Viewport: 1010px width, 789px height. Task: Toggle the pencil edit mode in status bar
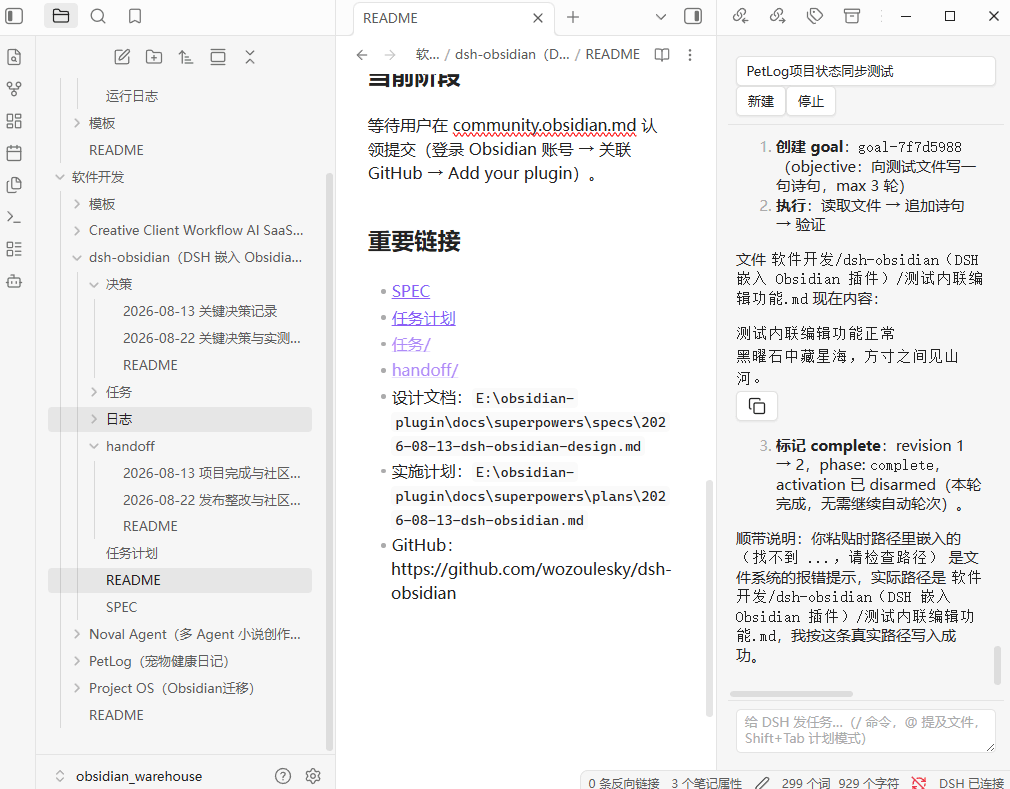pos(762,783)
